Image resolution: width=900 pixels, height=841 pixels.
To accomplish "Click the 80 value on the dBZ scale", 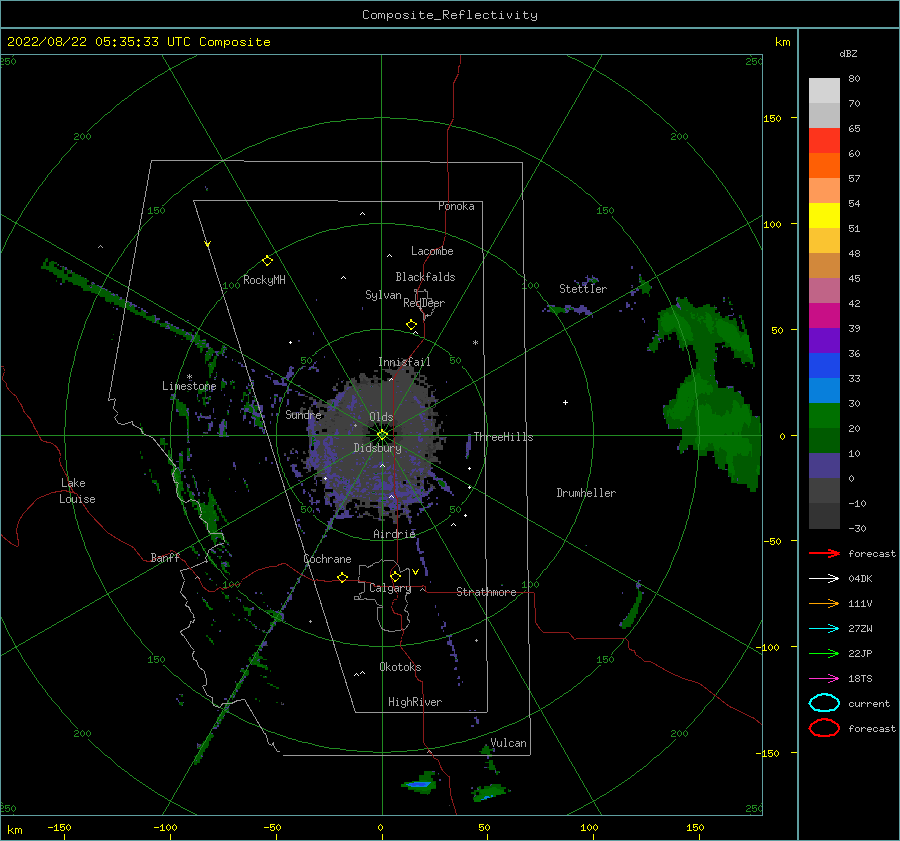I will coord(854,79).
